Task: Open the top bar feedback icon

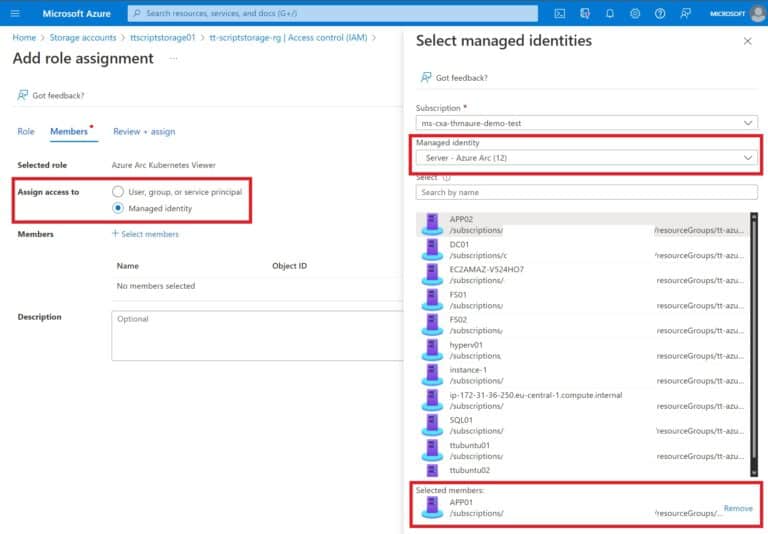Action: pos(685,13)
